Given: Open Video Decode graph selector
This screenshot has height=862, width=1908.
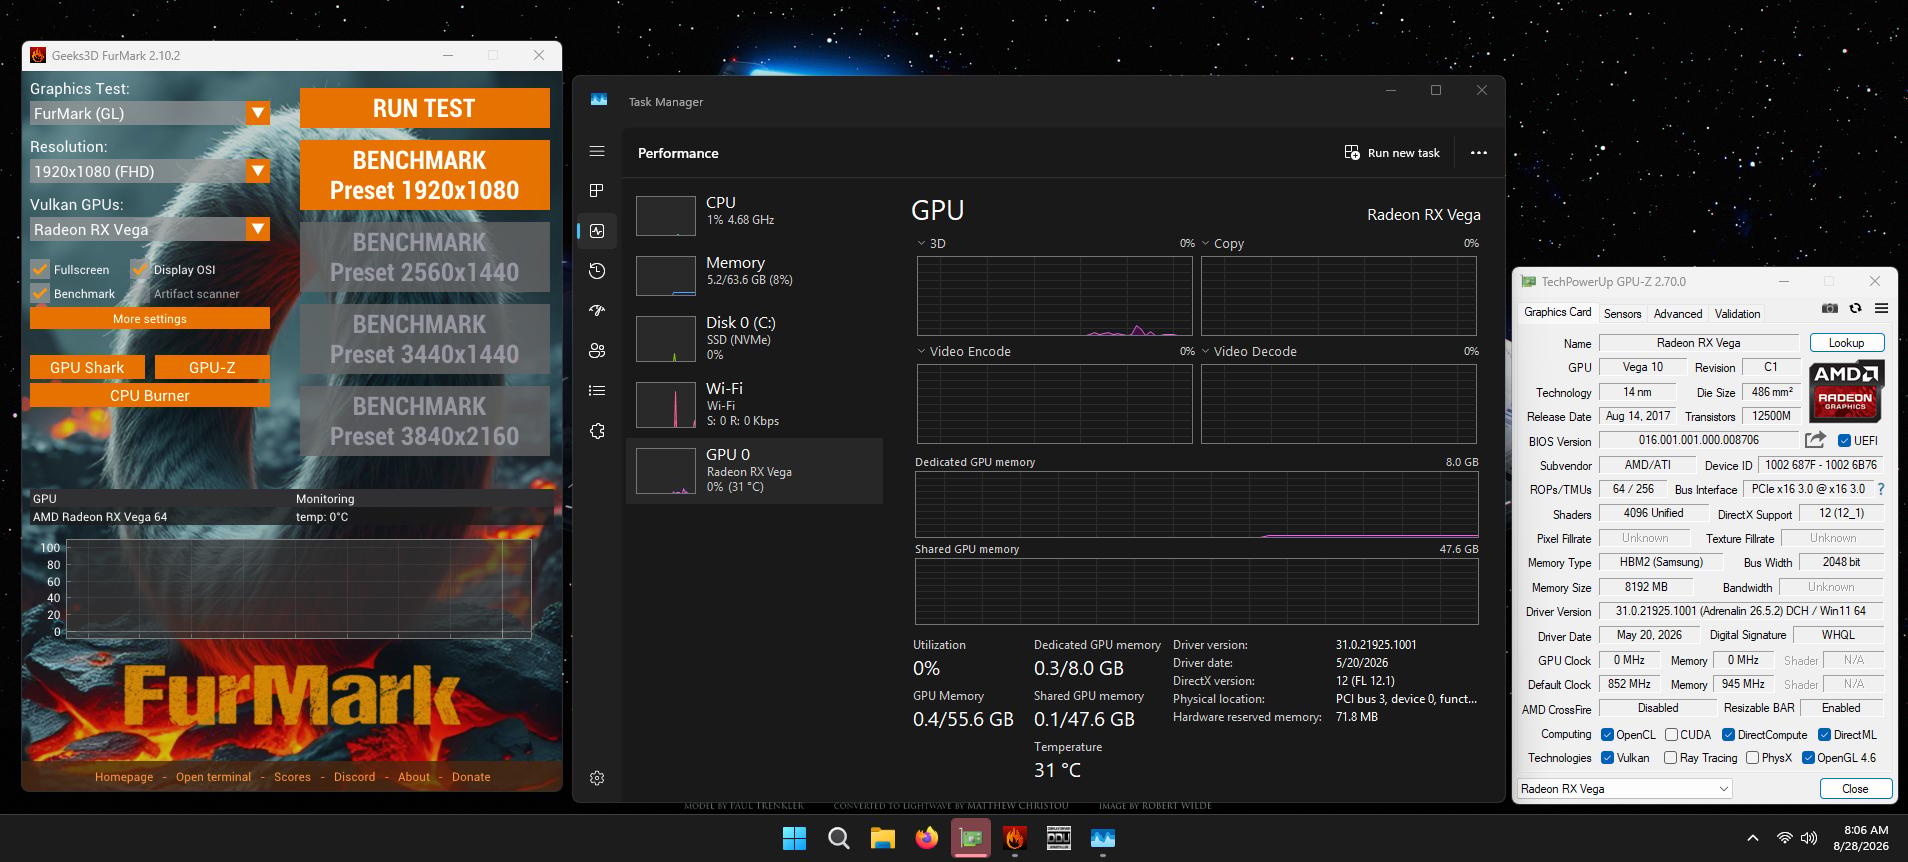Looking at the screenshot, I should pyautogui.click(x=1249, y=351).
